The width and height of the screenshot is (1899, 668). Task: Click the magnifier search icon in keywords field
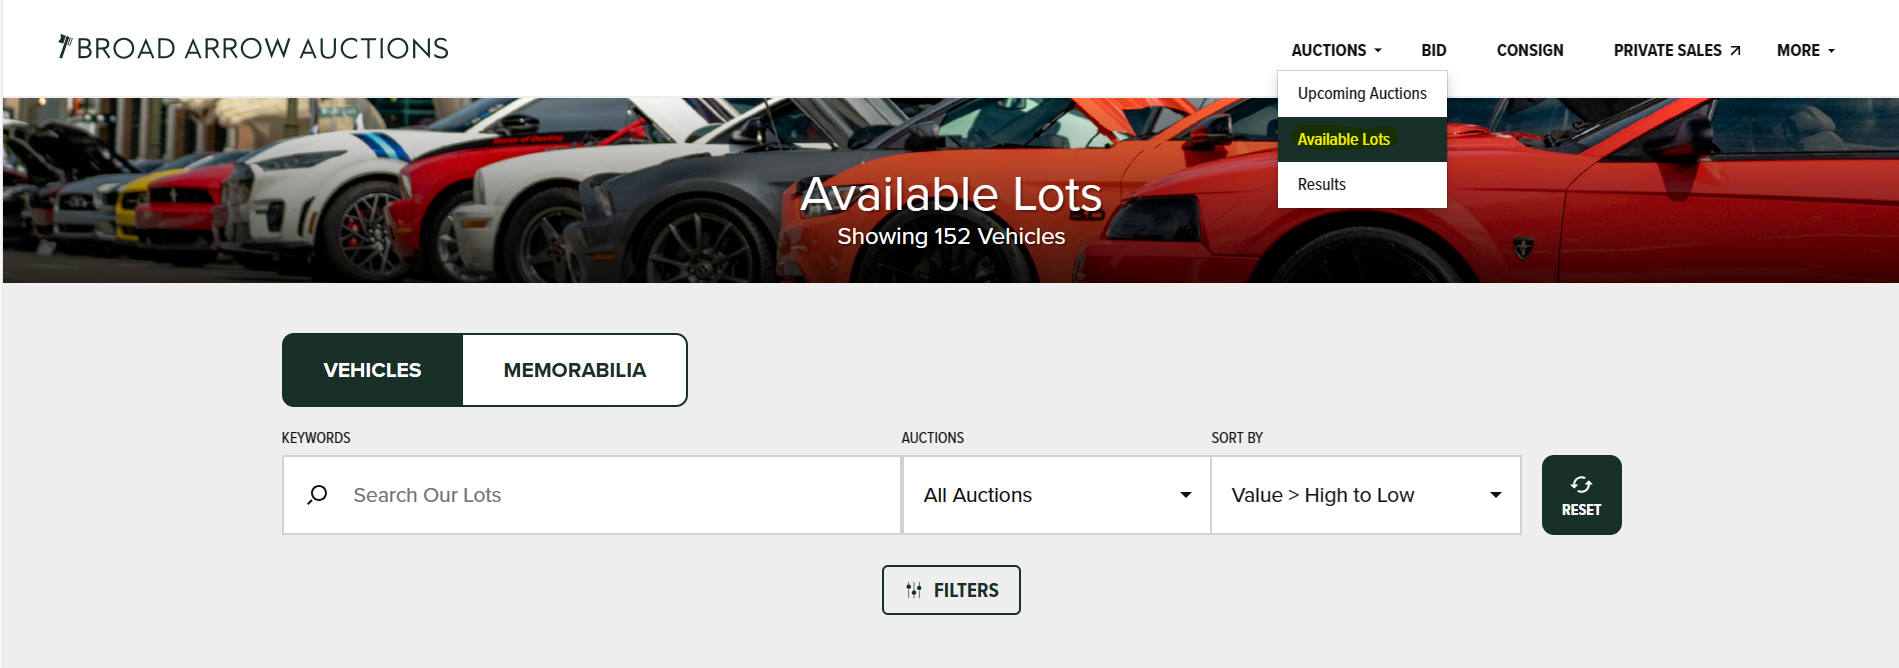click(x=317, y=495)
